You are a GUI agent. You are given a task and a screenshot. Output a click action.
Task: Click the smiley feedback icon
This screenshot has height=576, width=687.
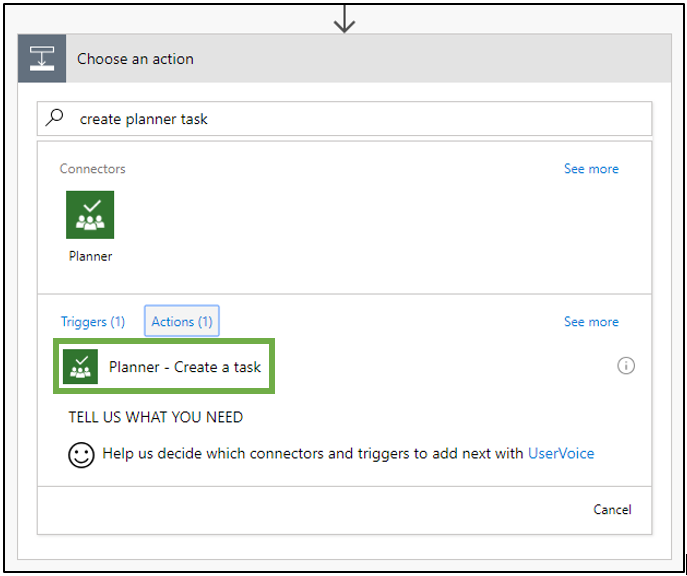(x=81, y=455)
